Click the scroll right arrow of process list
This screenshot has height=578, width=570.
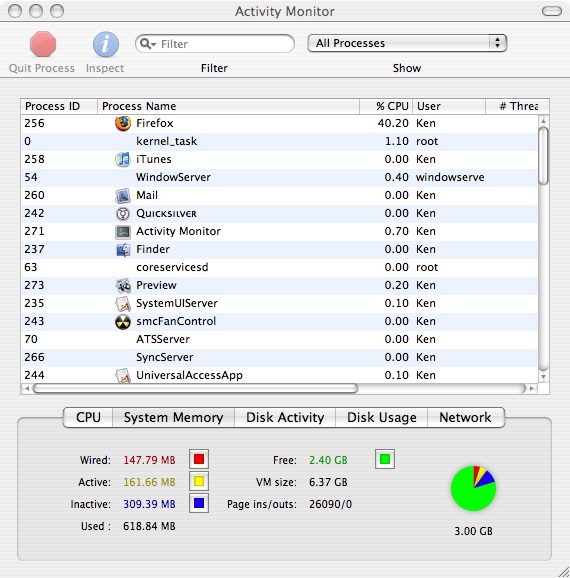coord(532,388)
